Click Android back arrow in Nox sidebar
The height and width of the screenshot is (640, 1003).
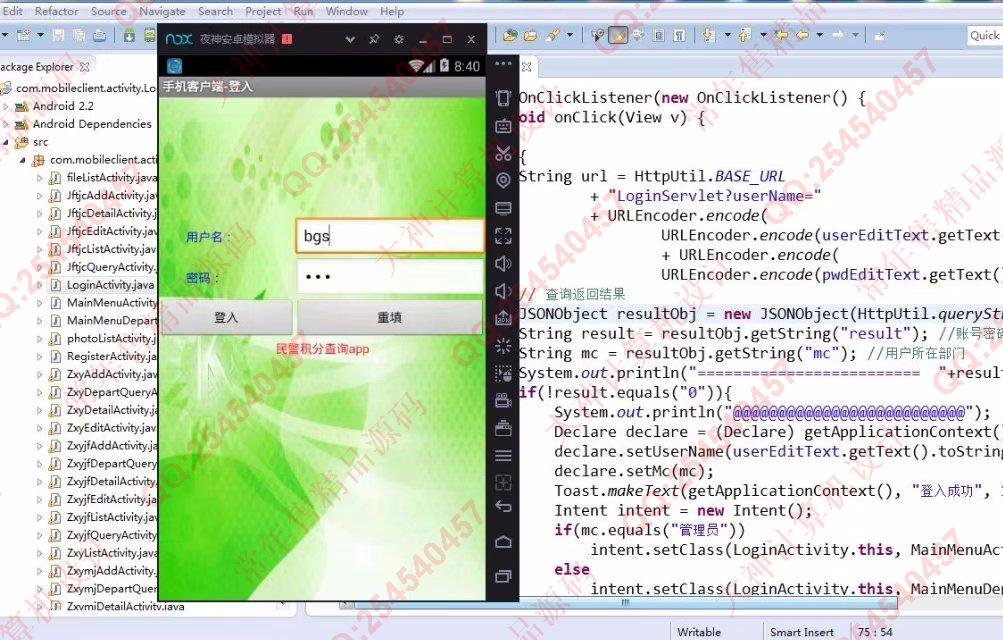[503, 507]
